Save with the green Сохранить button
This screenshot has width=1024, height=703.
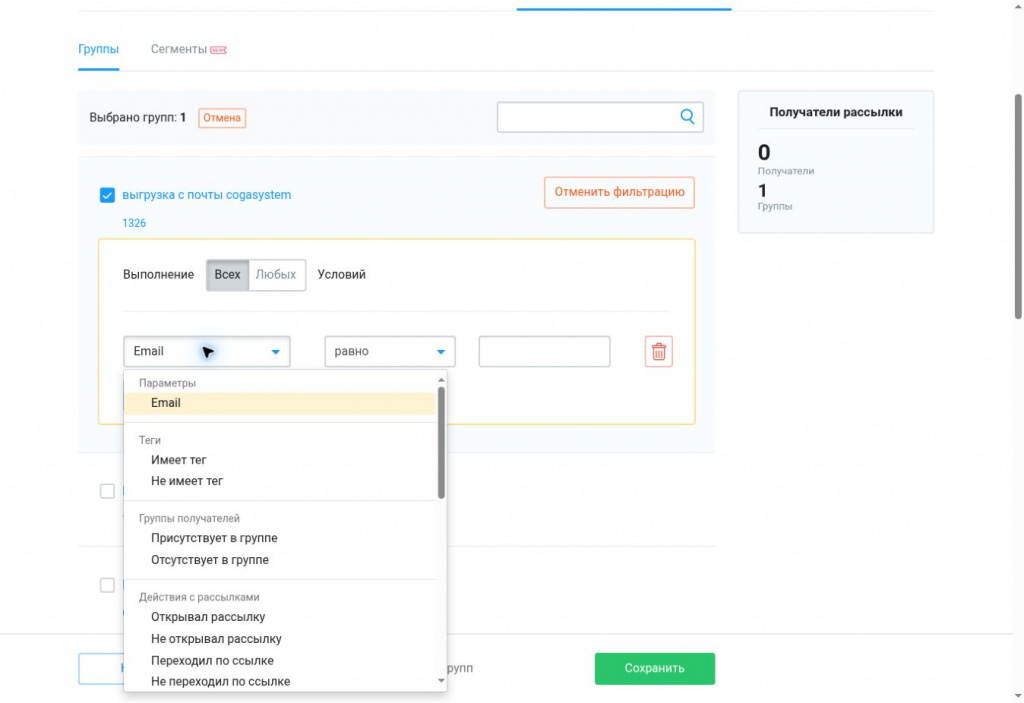(x=654, y=668)
